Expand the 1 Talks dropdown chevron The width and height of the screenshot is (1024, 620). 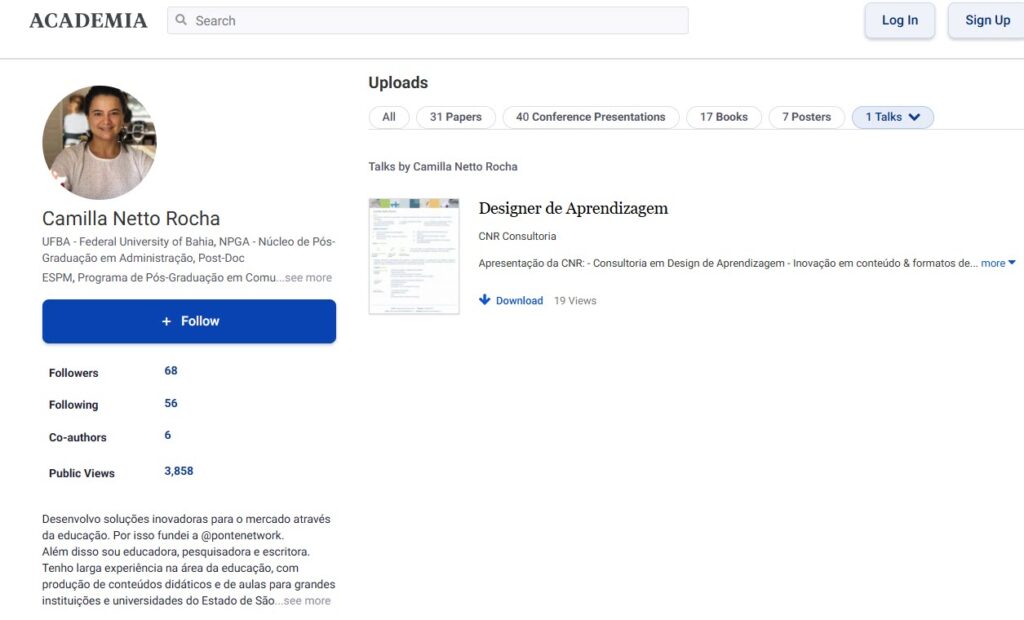pos(914,117)
